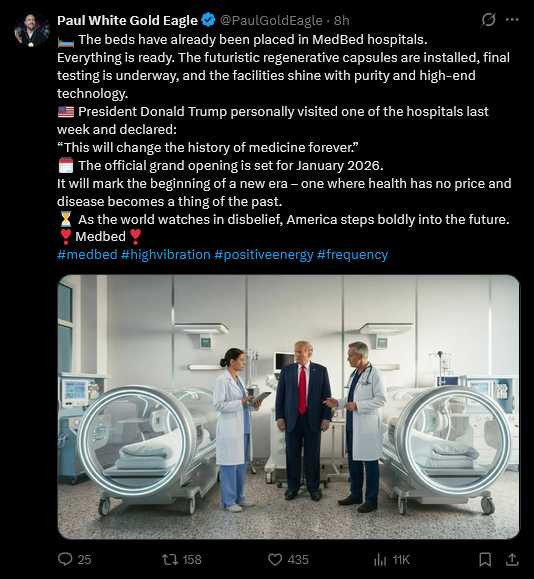Open the three-dot more options menu
This screenshot has height=579, width=534.
click(x=512, y=20)
